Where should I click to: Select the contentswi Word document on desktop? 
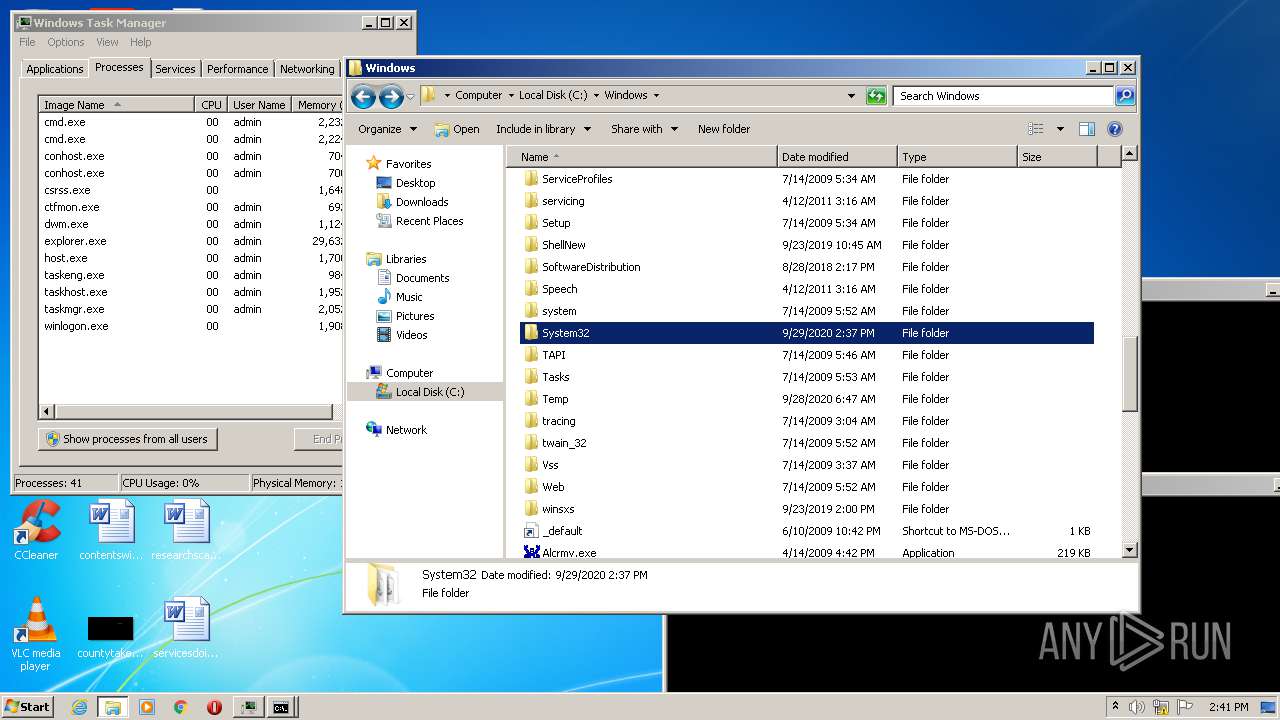tap(110, 530)
